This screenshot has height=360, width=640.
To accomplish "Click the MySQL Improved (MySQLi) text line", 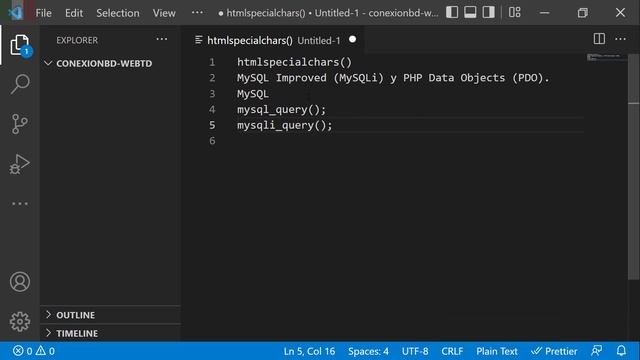I will pos(393,78).
